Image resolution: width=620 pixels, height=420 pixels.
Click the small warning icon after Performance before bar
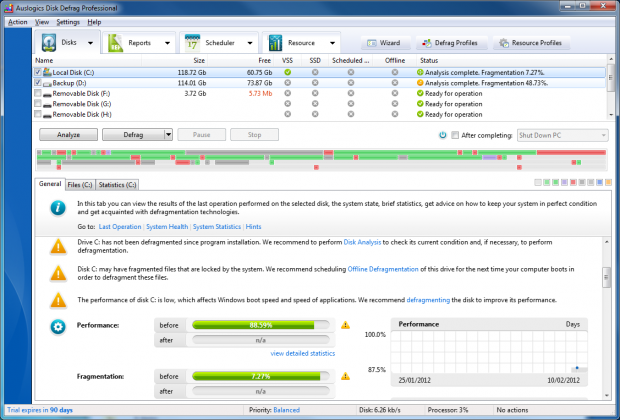[x=345, y=325]
